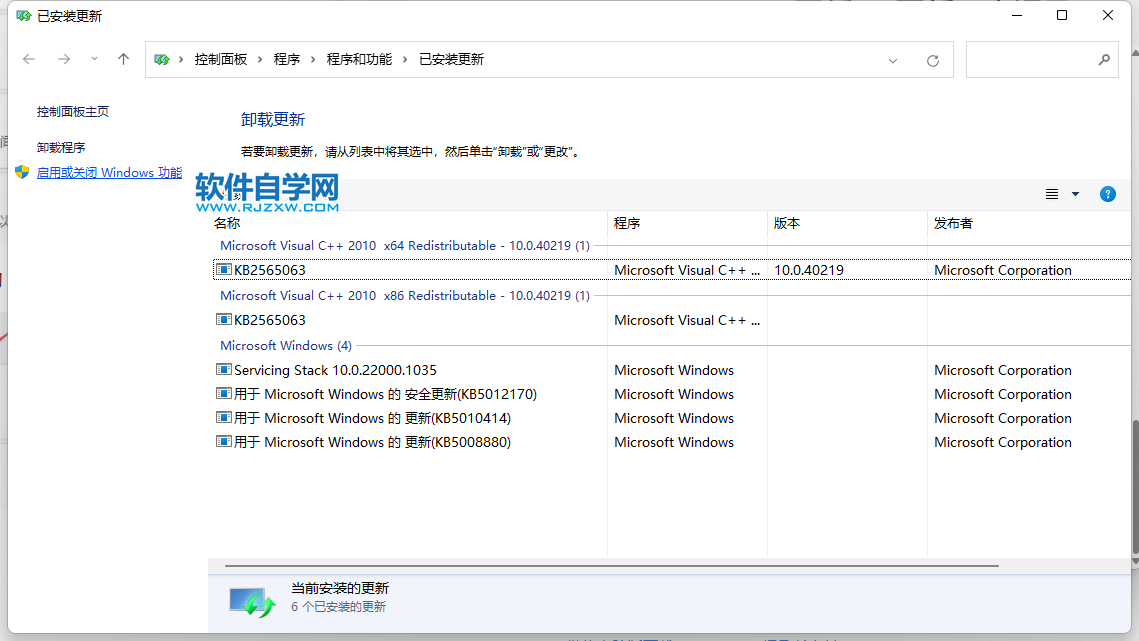Close the 已安装更新 window
The image size is (1139, 641).
coord(1108,16)
